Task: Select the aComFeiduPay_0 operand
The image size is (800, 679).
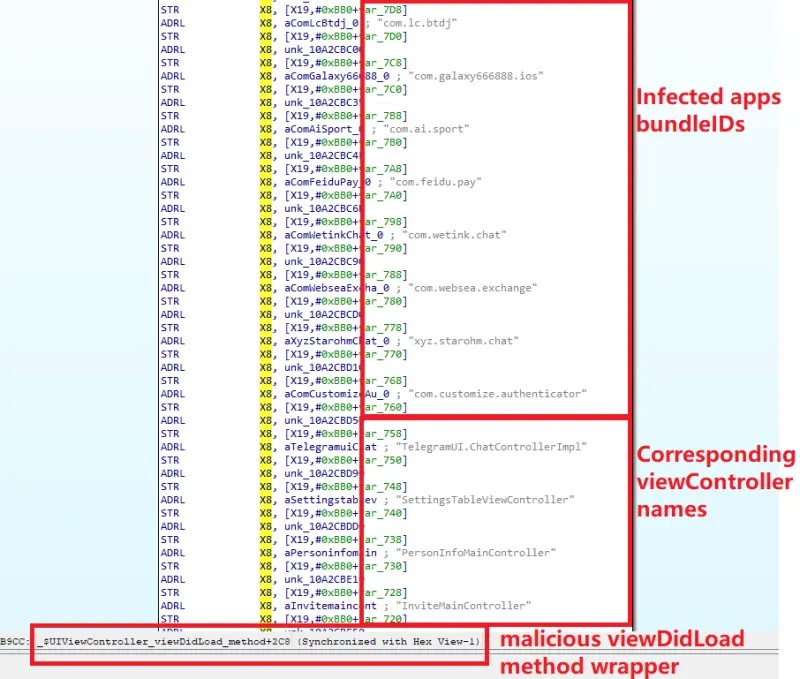Action: coord(328,182)
